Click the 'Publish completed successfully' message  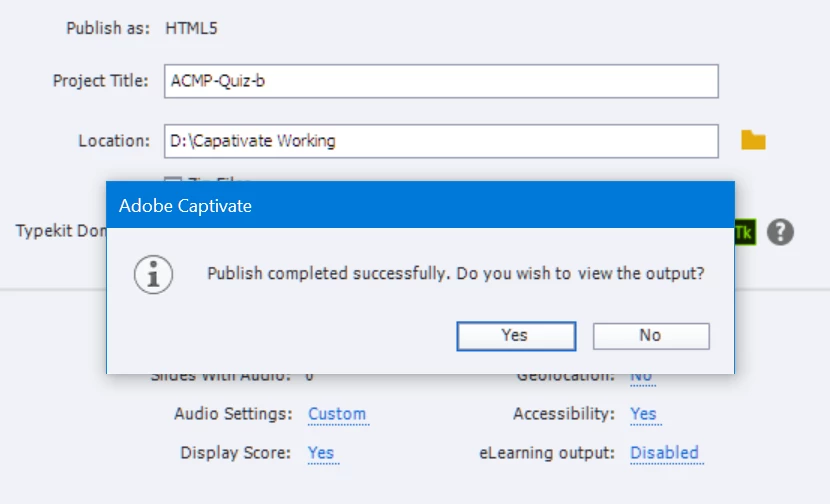coord(456,273)
